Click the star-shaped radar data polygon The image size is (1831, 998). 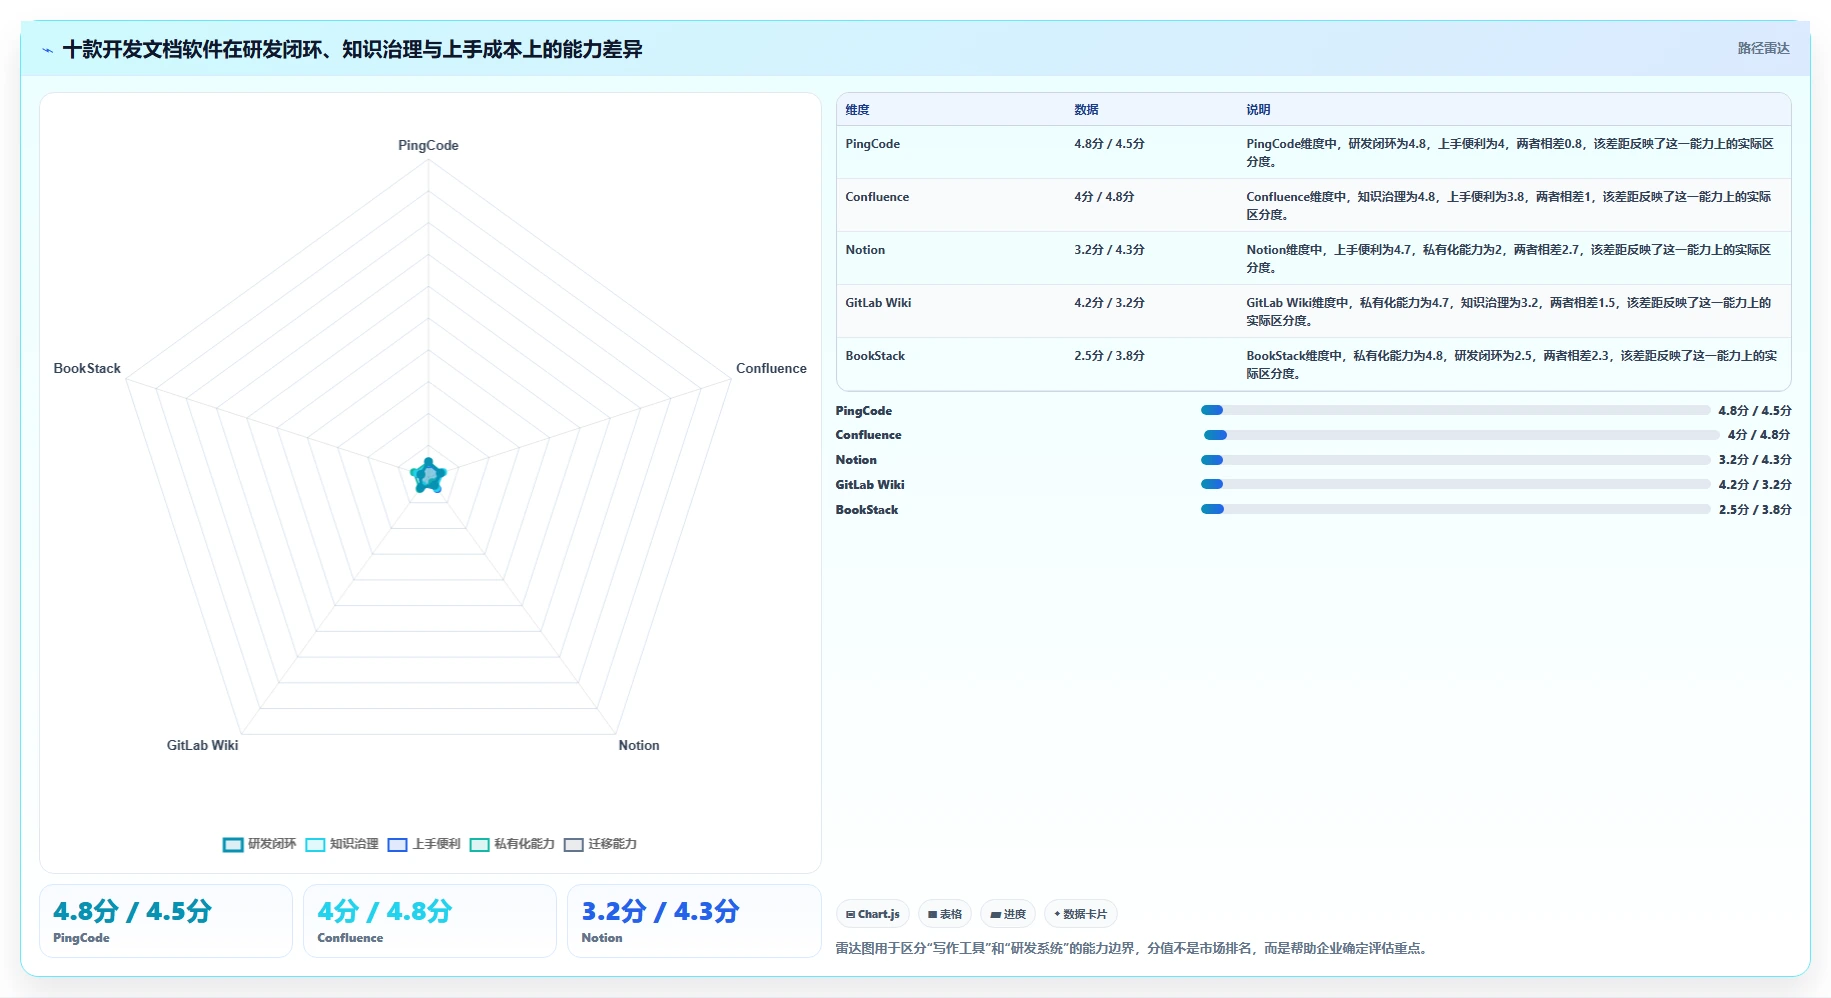click(428, 476)
